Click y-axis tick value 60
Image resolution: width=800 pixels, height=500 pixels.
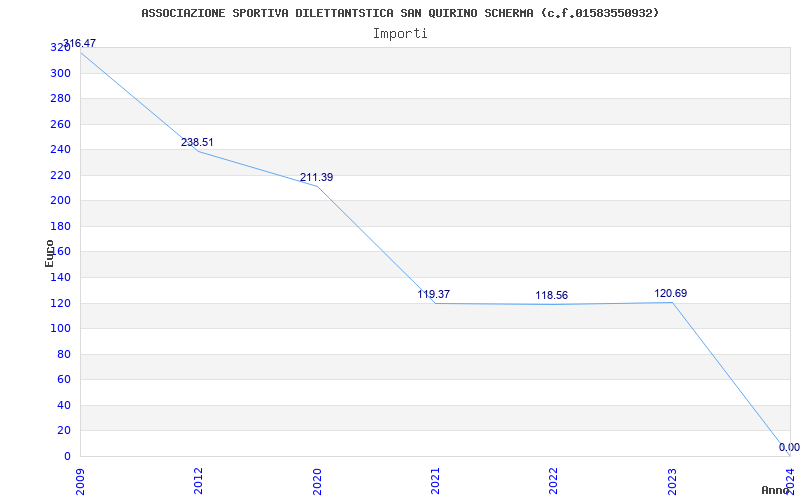(x=64, y=380)
